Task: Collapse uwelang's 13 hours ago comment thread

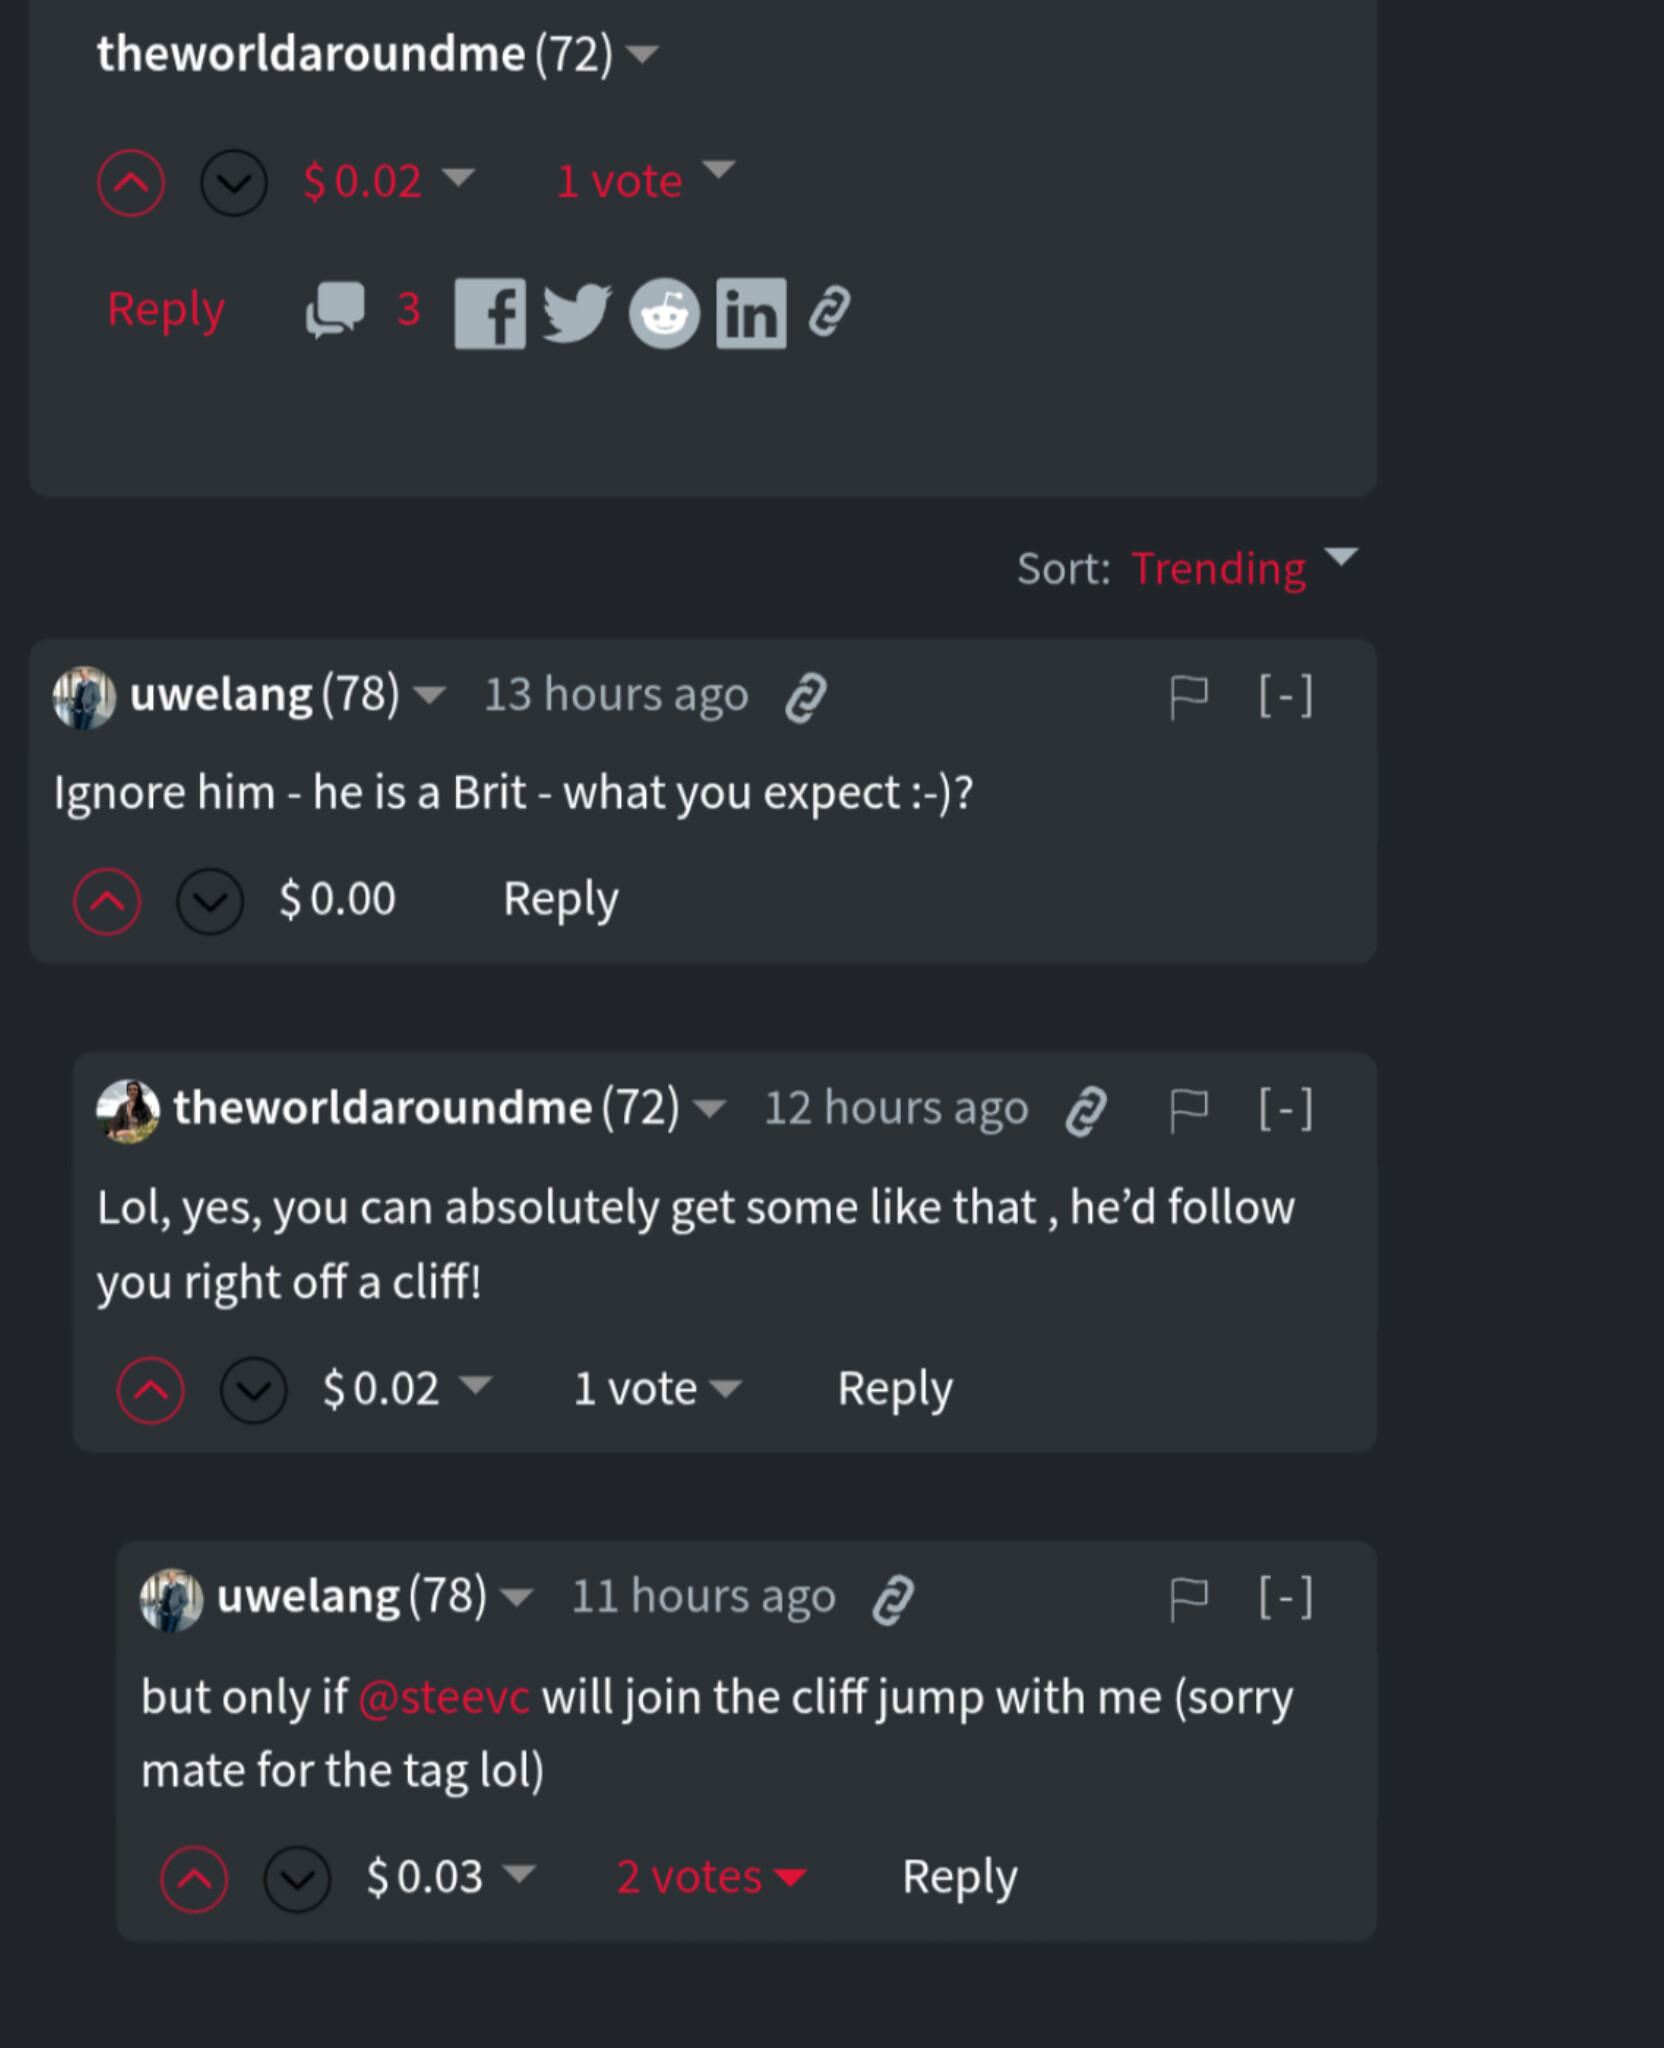Action: click(x=1285, y=695)
